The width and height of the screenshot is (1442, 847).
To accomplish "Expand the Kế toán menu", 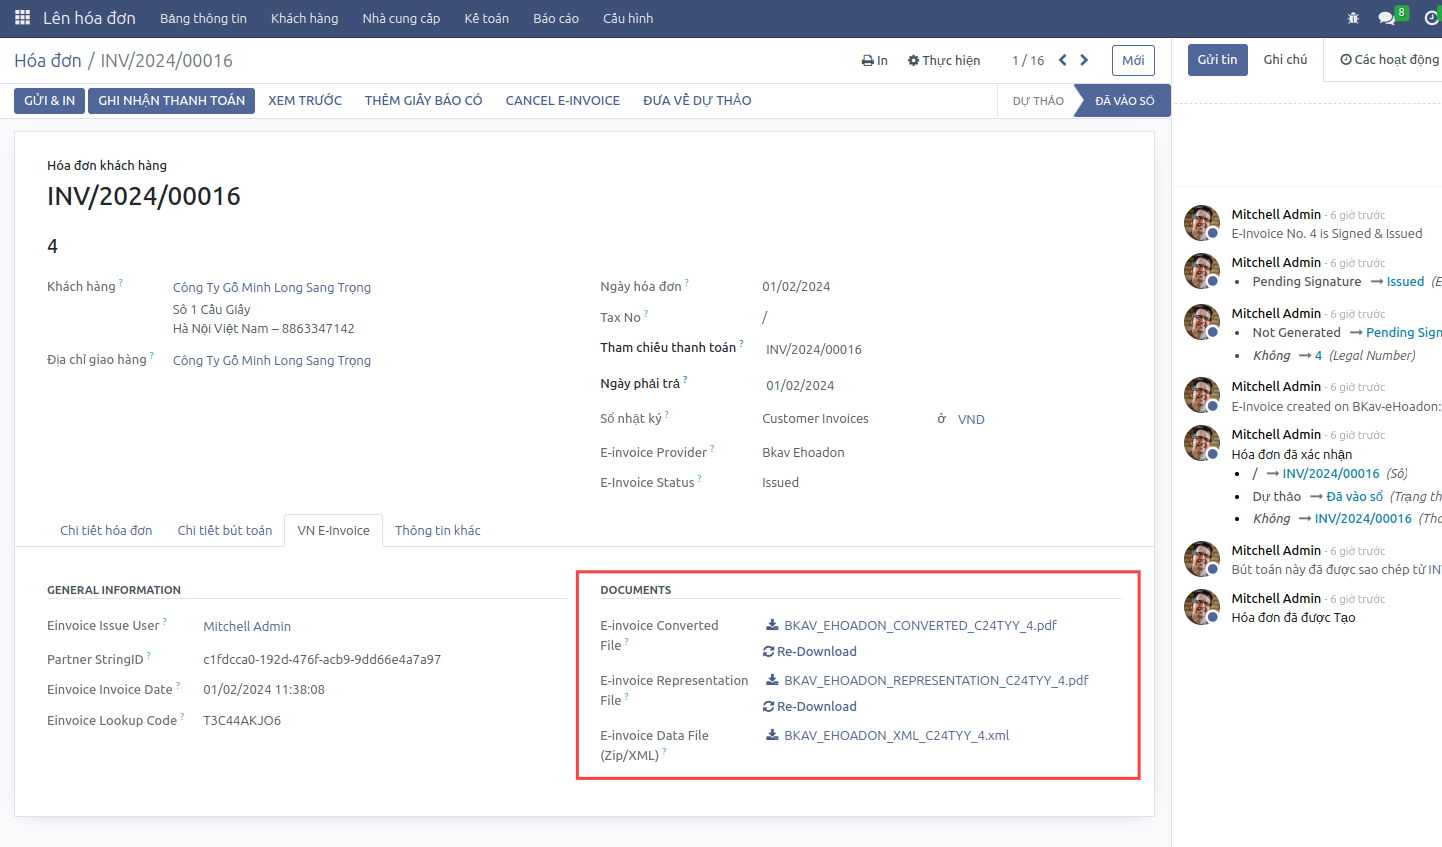I will pos(486,18).
